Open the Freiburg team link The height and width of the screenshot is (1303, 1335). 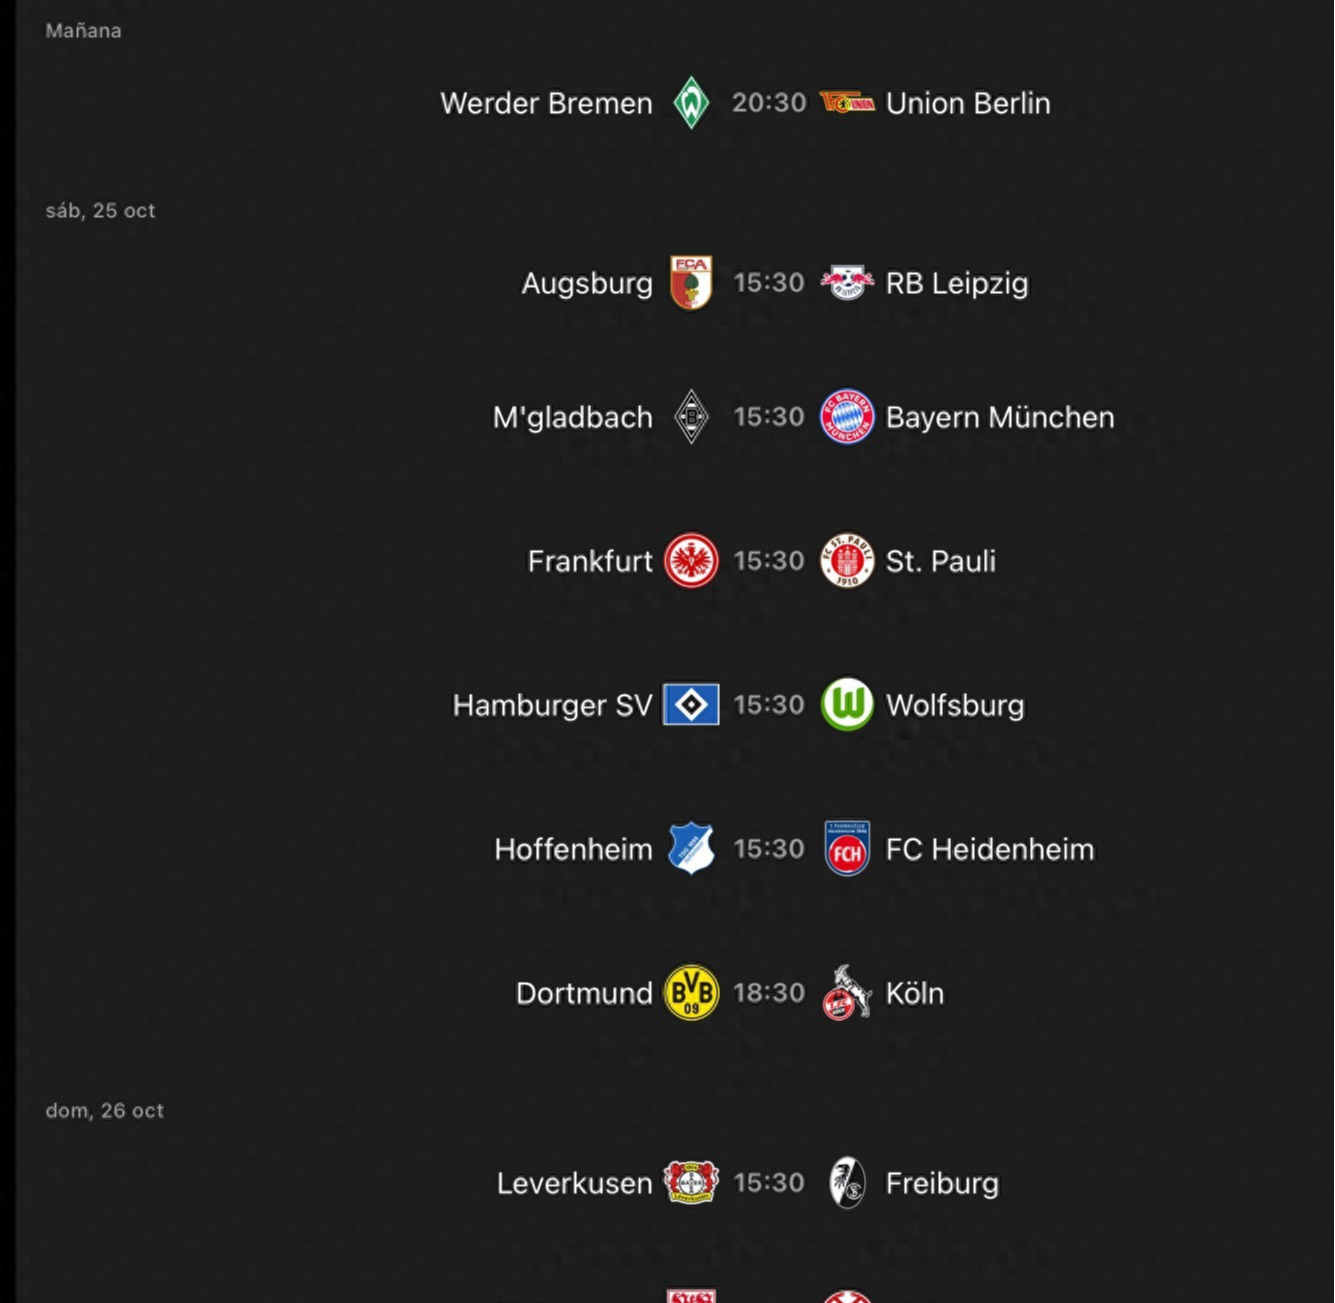[x=942, y=1183]
